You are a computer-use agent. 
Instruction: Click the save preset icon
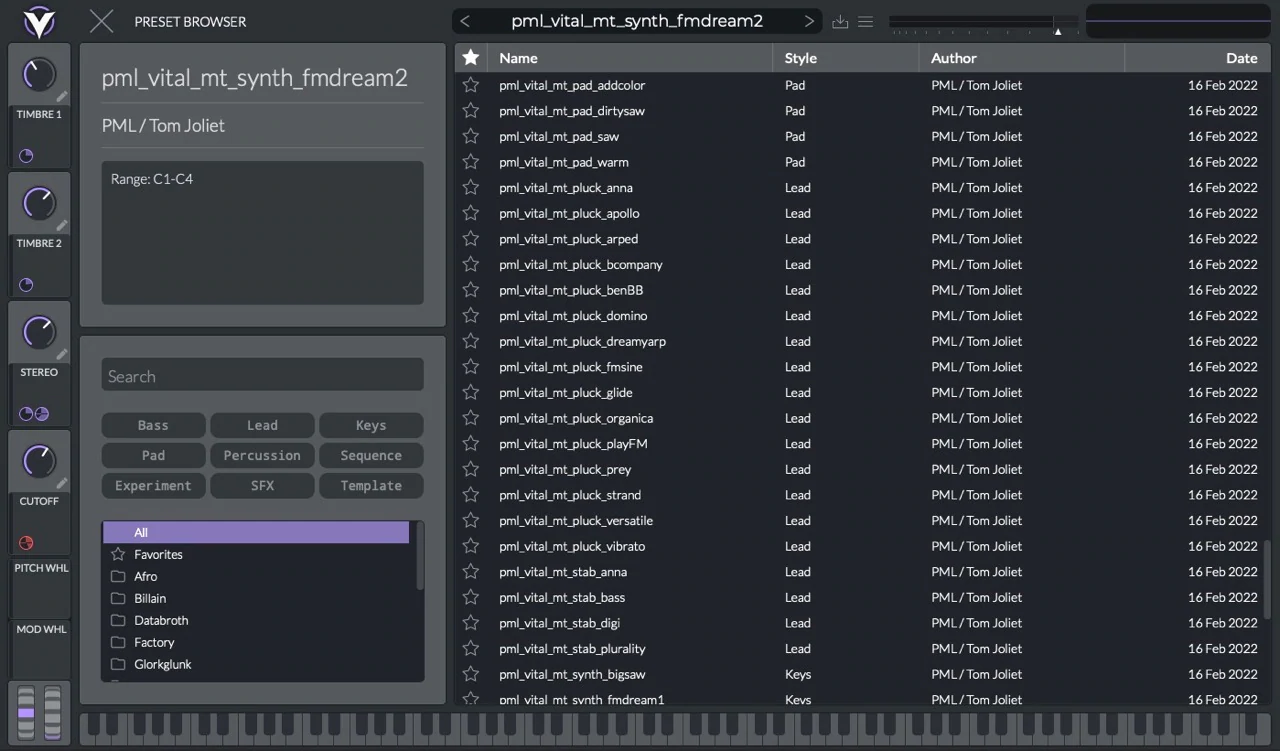pos(840,22)
